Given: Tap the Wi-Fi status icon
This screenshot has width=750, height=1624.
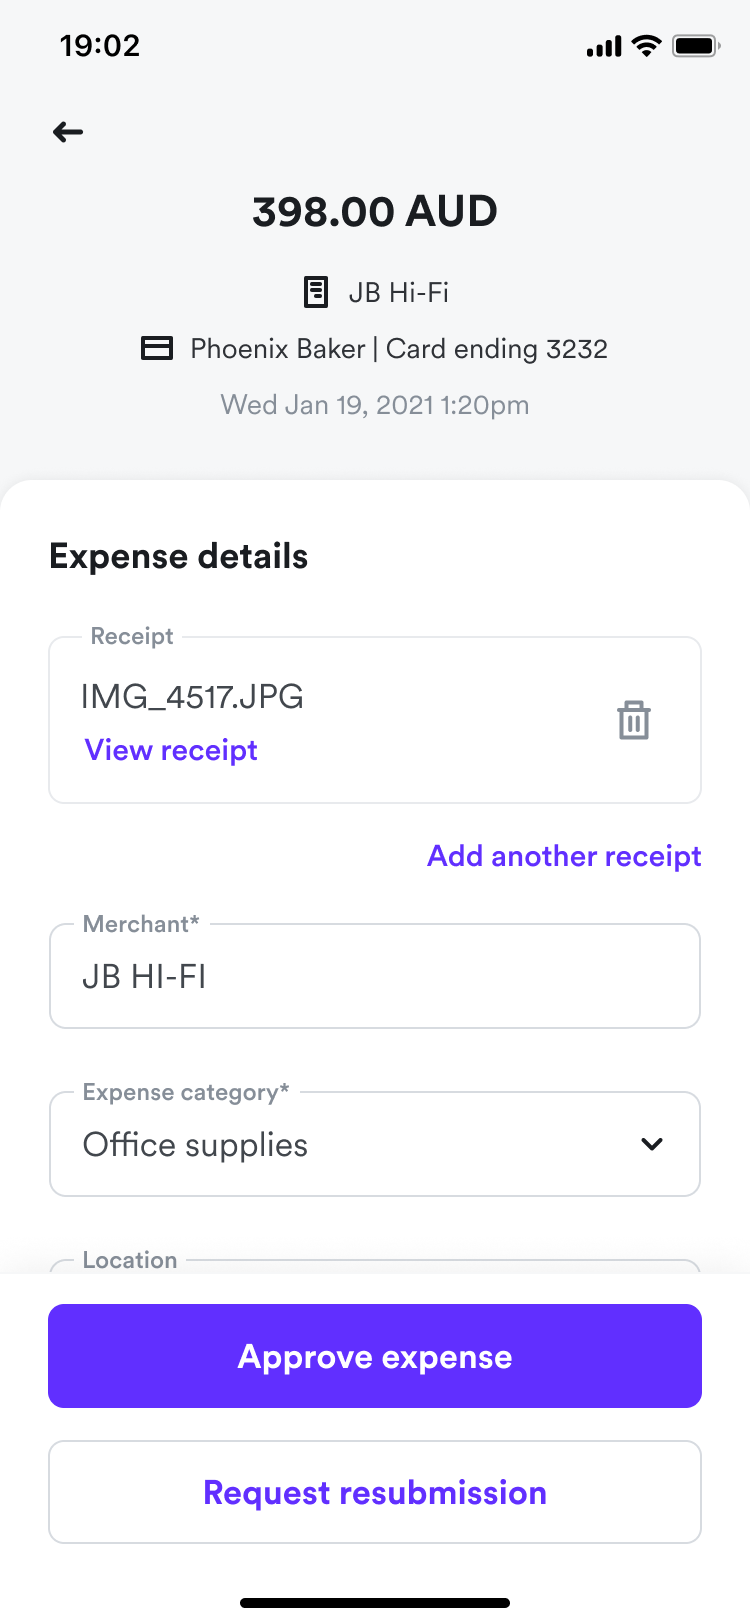Looking at the screenshot, I should pyautogui.click(x=647, y=46).
